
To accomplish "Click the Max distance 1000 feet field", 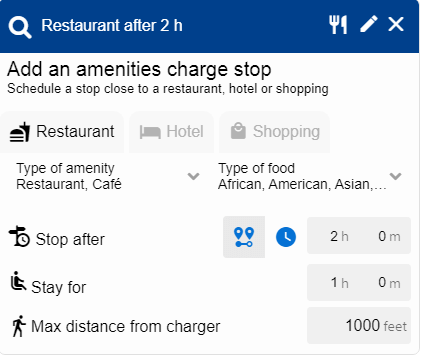I will 359,325.
